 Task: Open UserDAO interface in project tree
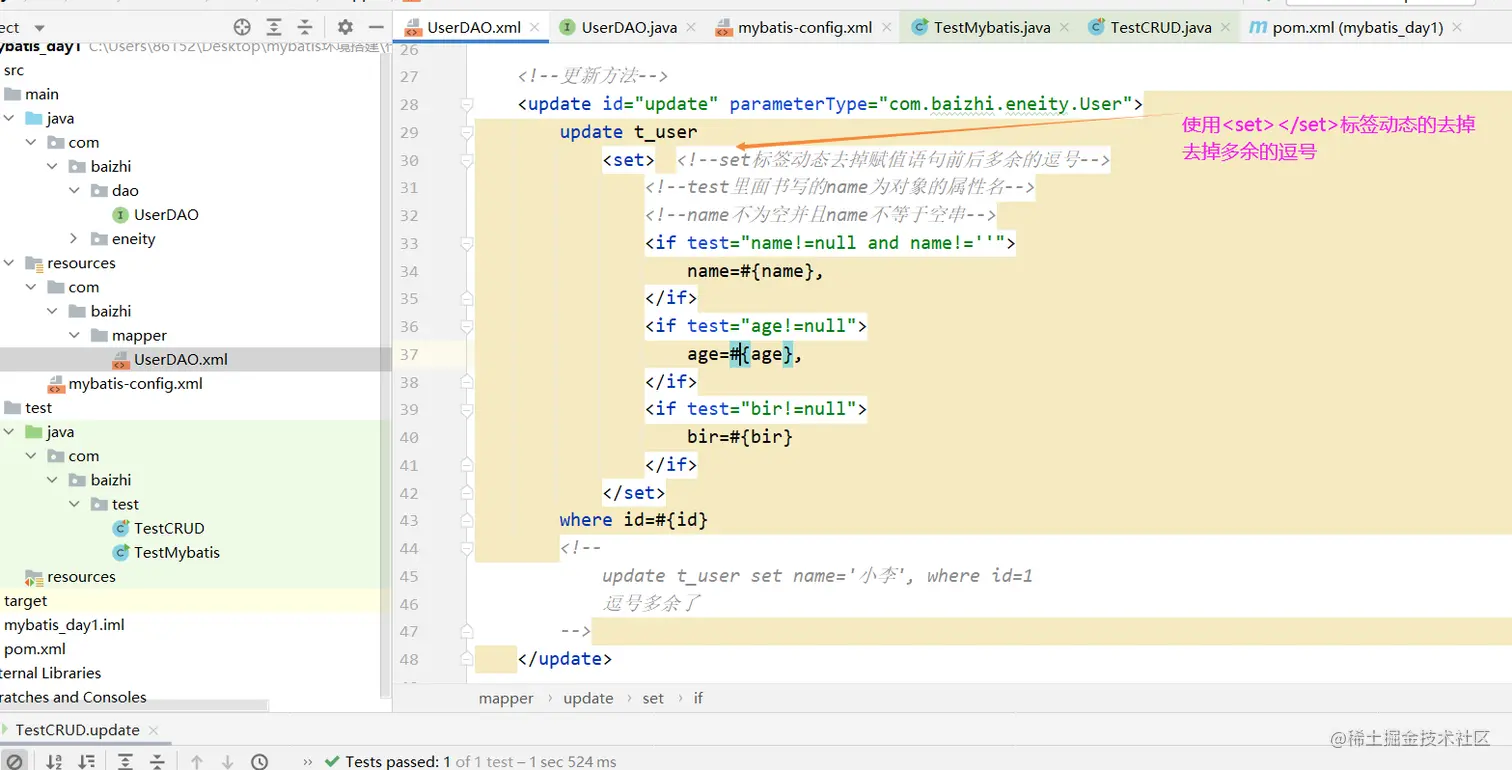click(156, 215)
